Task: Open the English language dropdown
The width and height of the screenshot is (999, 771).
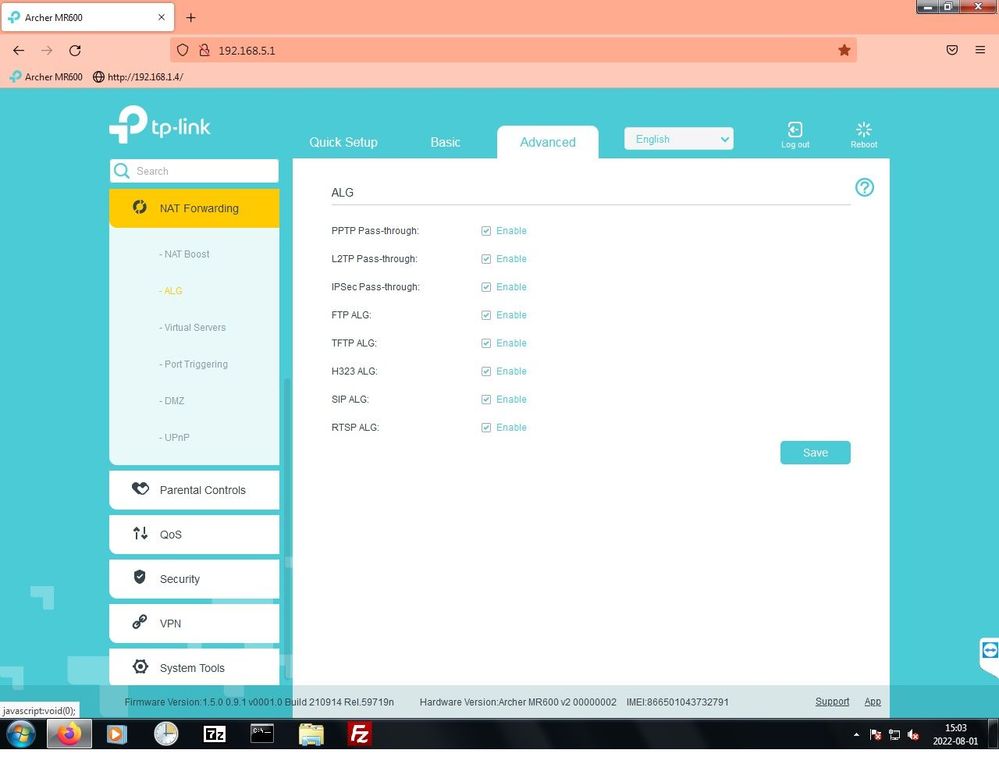Action: pyautogui.click(x=679, y=139)
